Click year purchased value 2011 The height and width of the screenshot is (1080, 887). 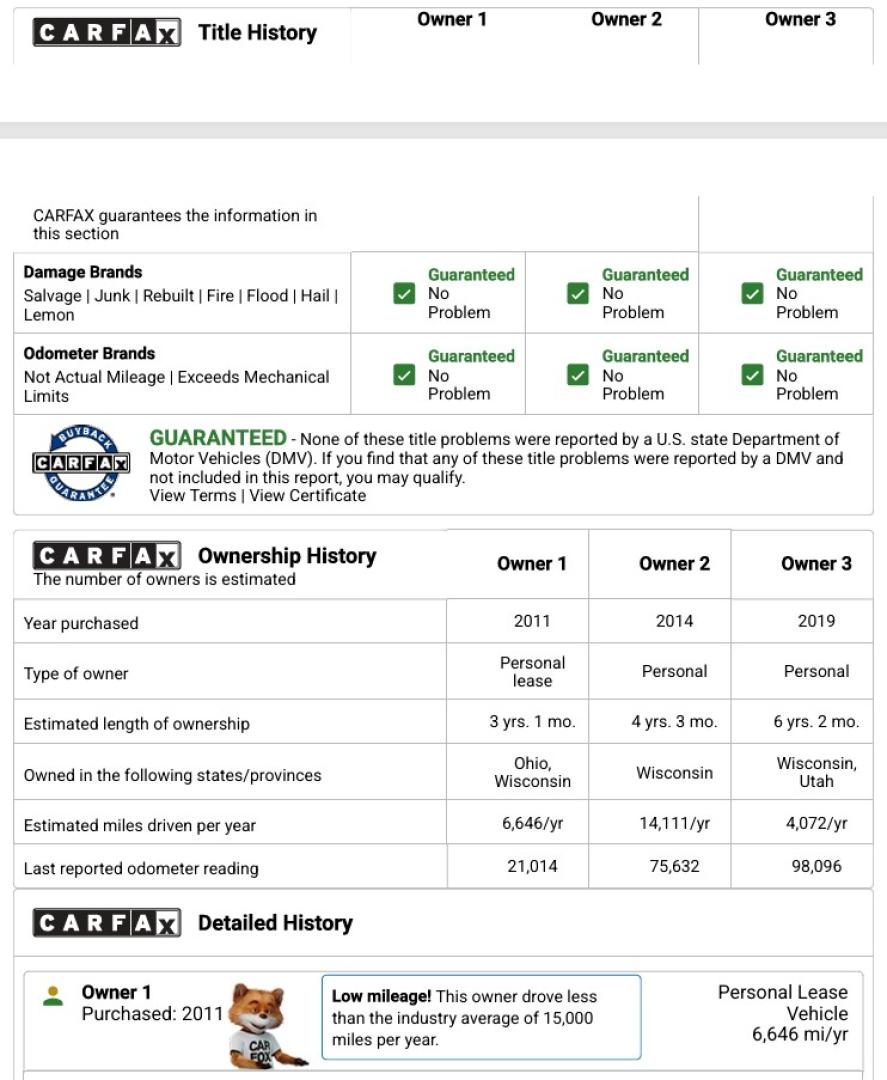click(x=532, y=621)
